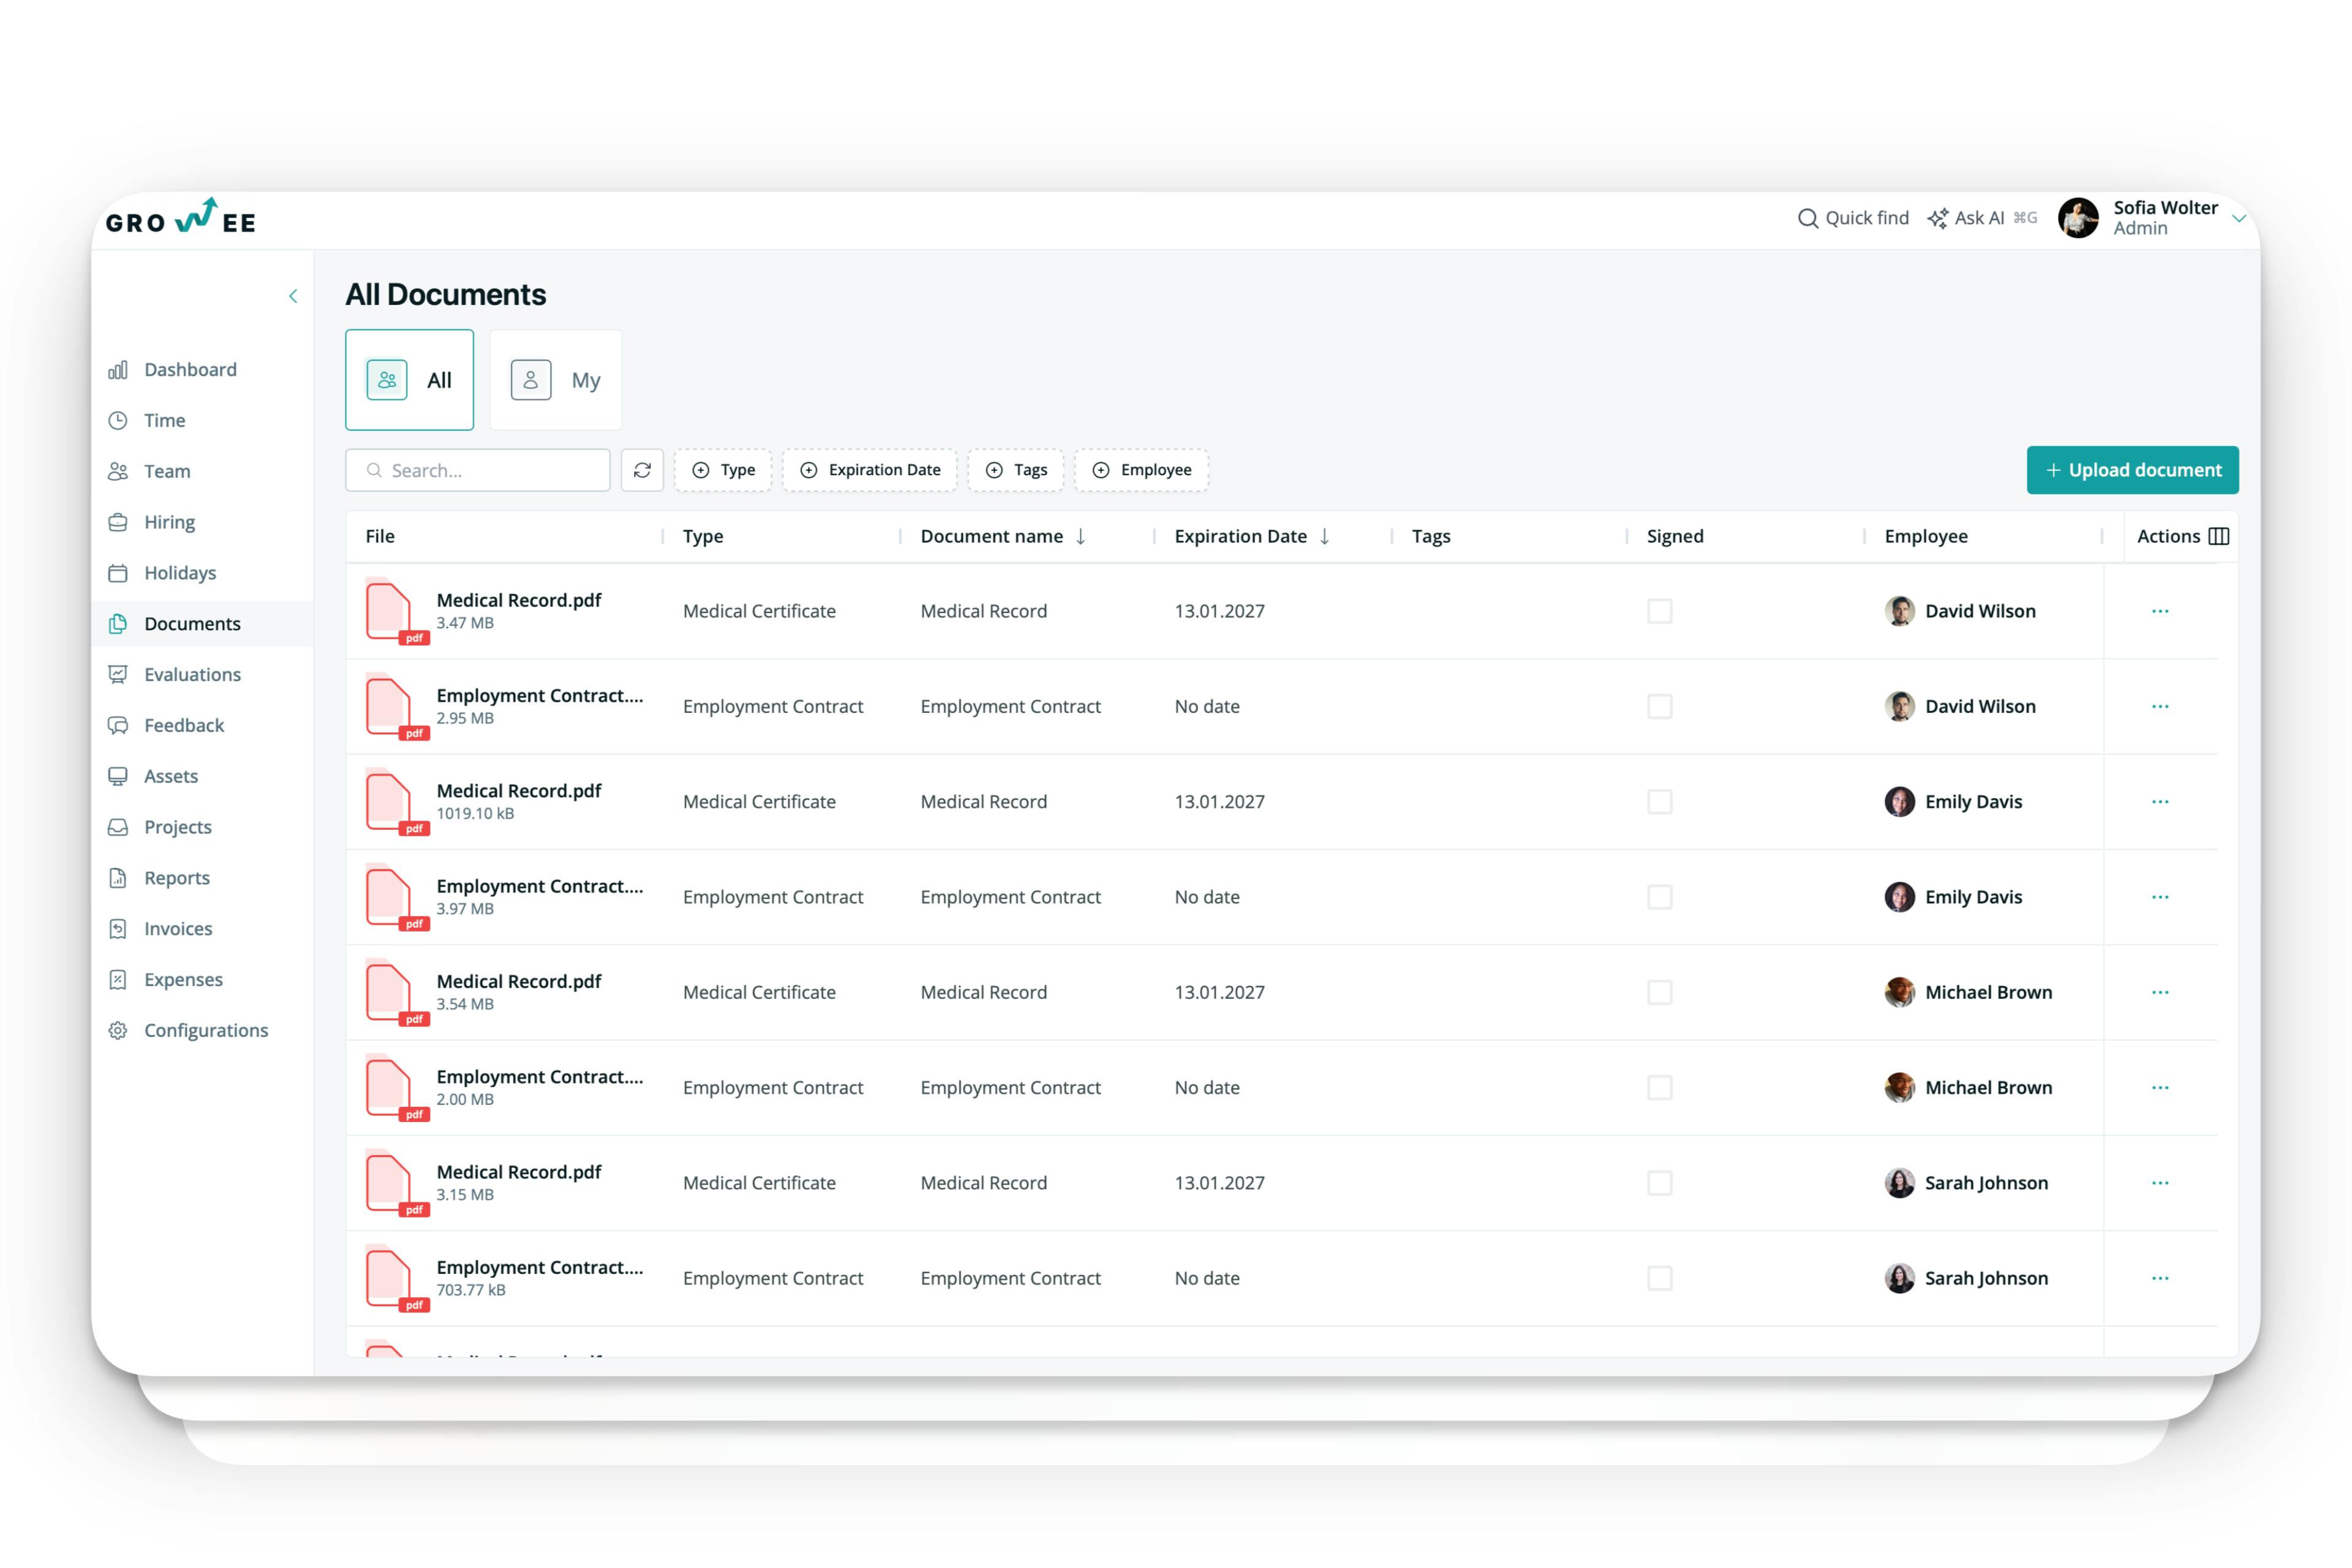This screenshot has width=2352, height=1568.
Task: Select the All documents tab
Action: point(409,380)
